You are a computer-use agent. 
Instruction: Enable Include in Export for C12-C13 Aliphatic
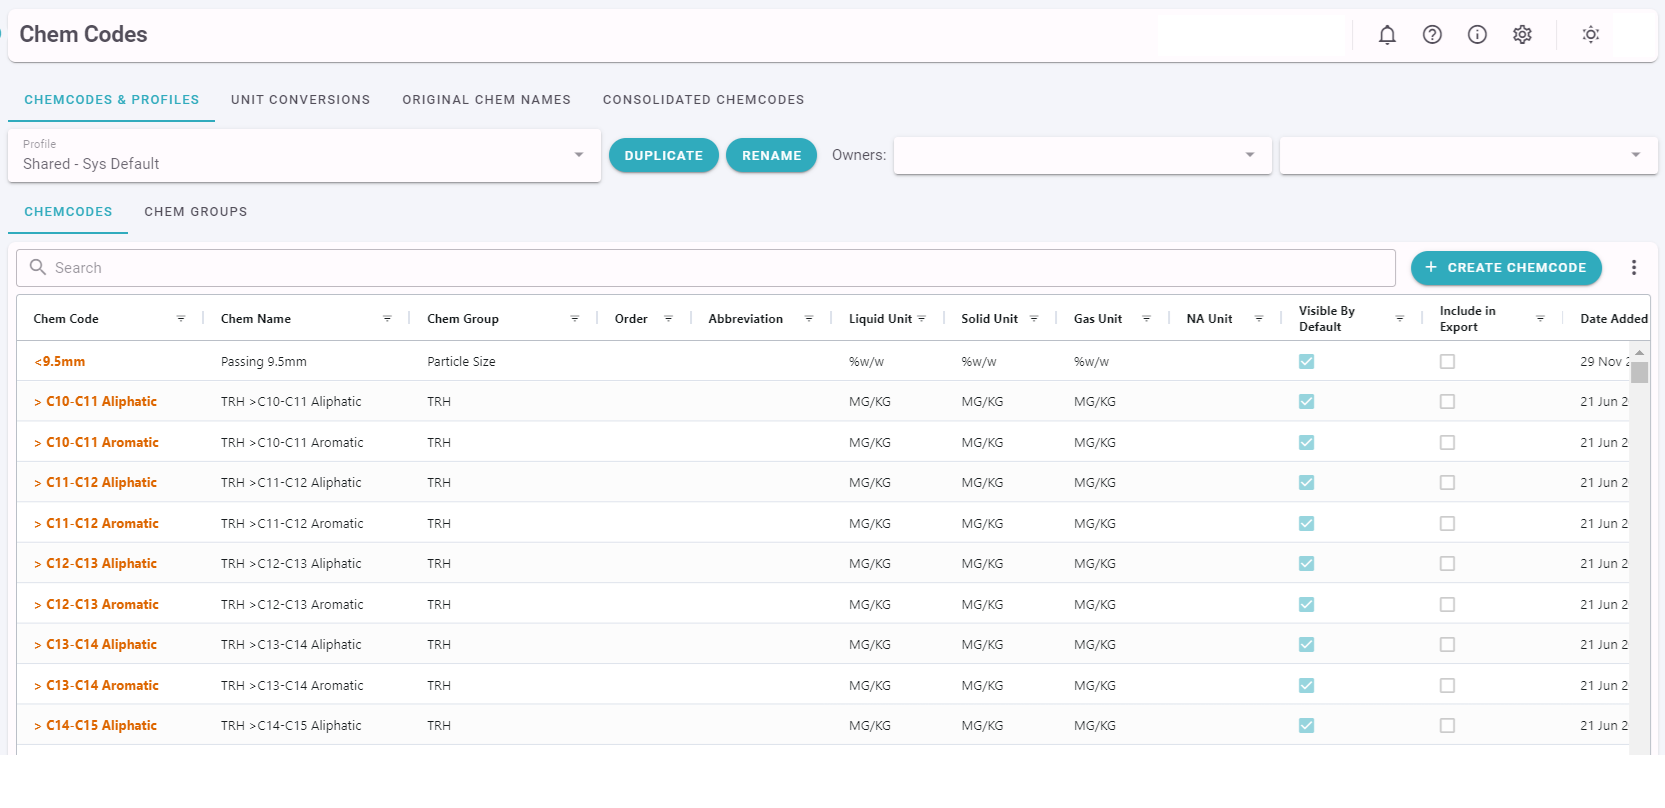click(x=1447, y=563)
